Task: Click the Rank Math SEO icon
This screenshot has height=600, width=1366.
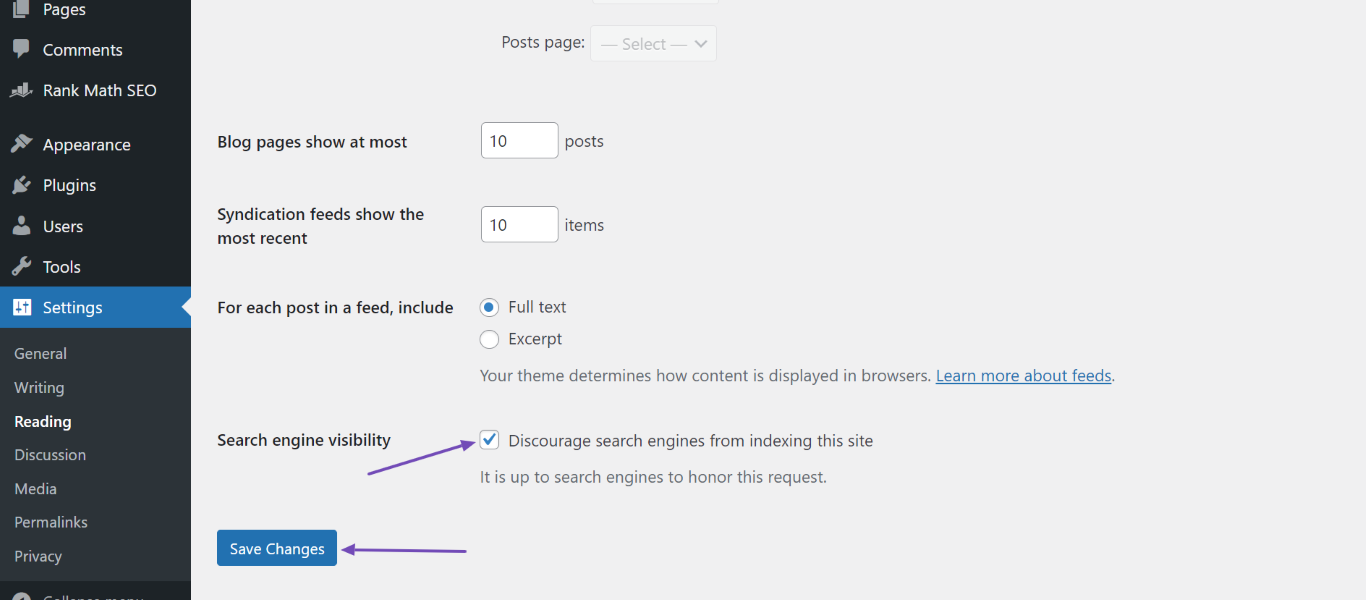Action: [x=21, y=90]
